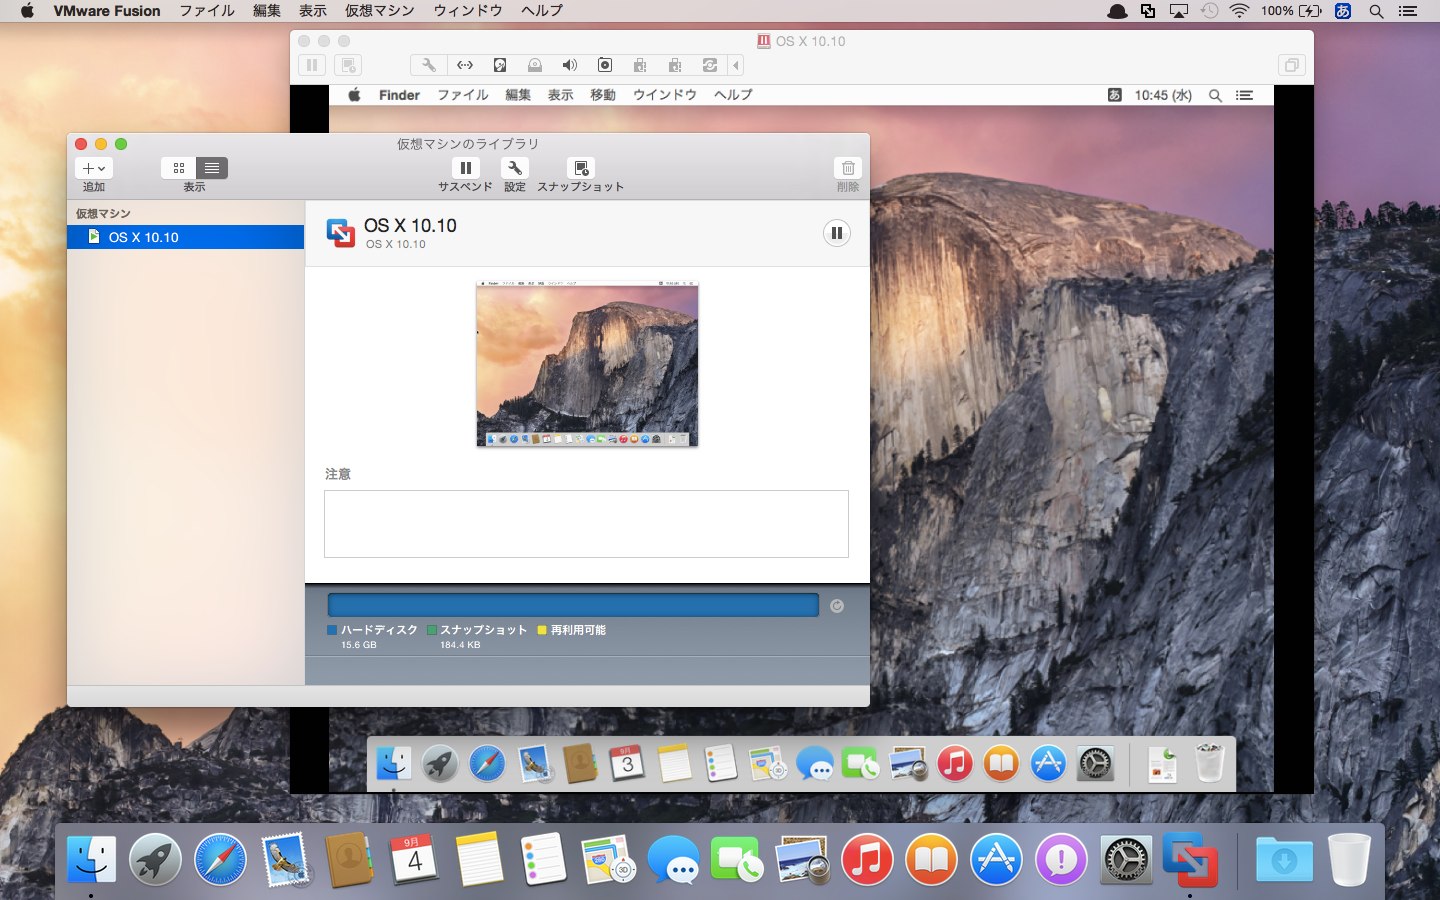Click the OS X 10.10 preview thumbnail
This screenshot has height=900, width=1440.
[587, 364]
